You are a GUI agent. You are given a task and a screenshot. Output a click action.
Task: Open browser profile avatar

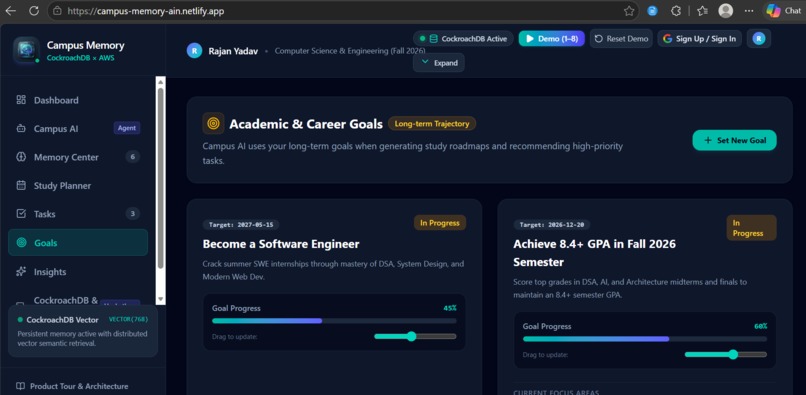click(725, 11)
